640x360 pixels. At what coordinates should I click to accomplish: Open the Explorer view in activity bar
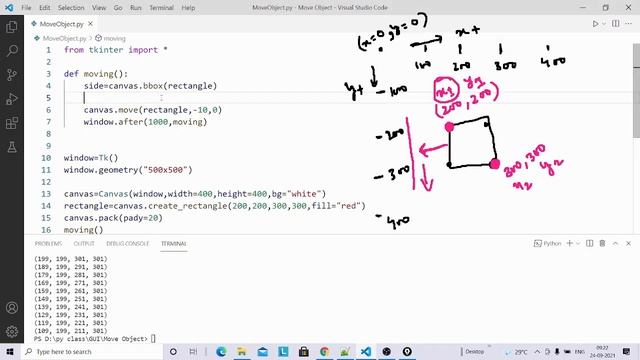pos(12,27)
